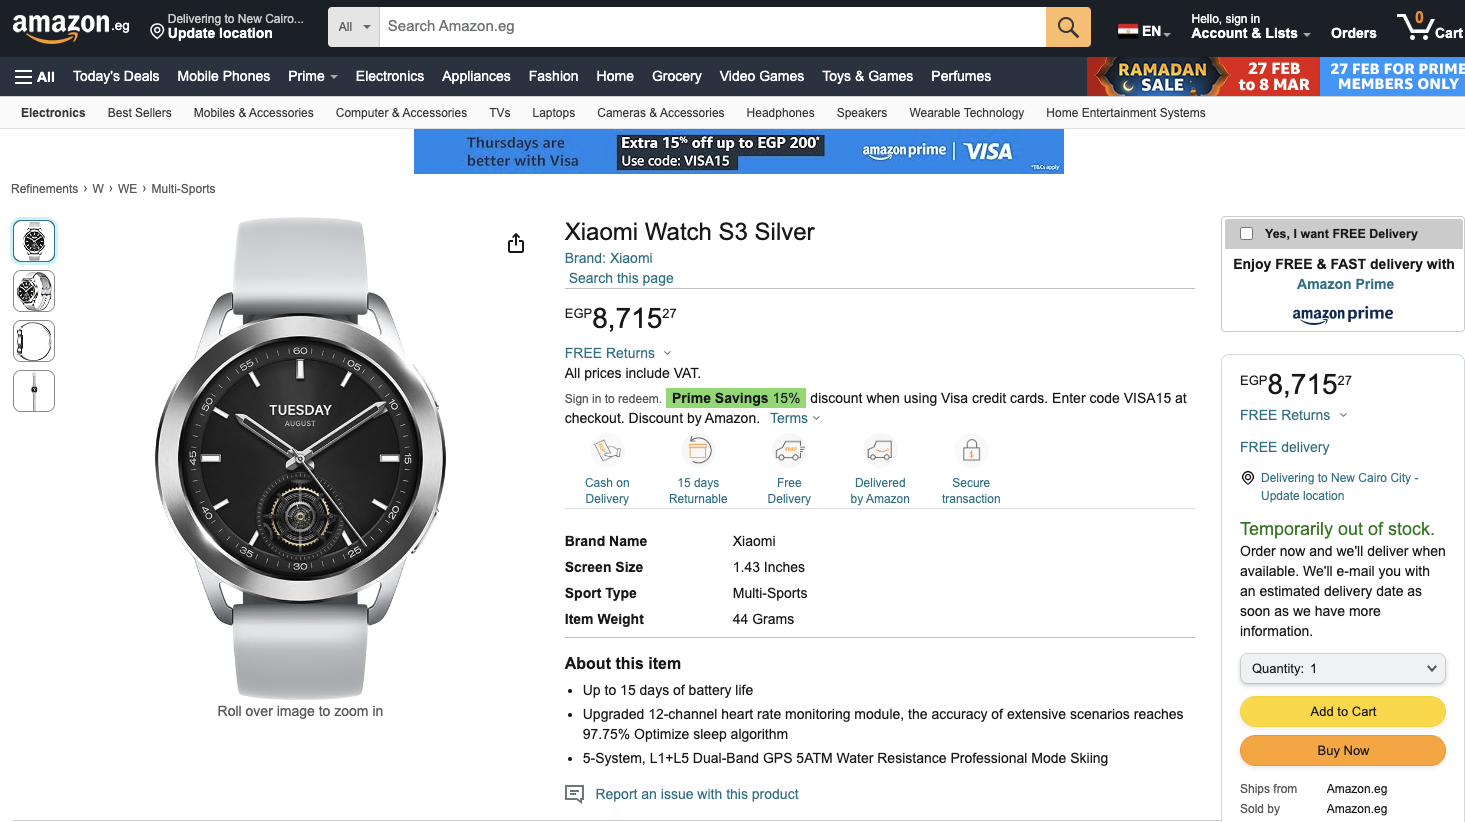Click the 15 days Returnable icon
Screen dimensions: 1465x822
(698, 451)
